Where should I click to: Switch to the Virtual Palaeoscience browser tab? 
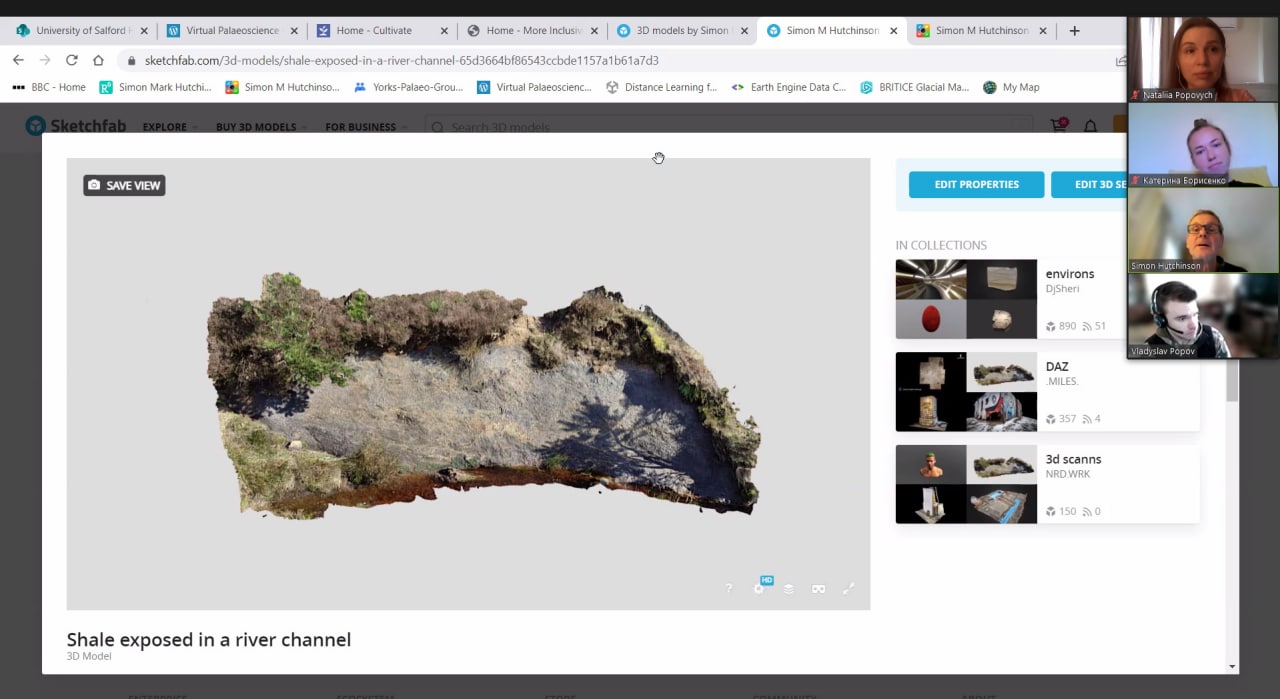coord(232,31)
